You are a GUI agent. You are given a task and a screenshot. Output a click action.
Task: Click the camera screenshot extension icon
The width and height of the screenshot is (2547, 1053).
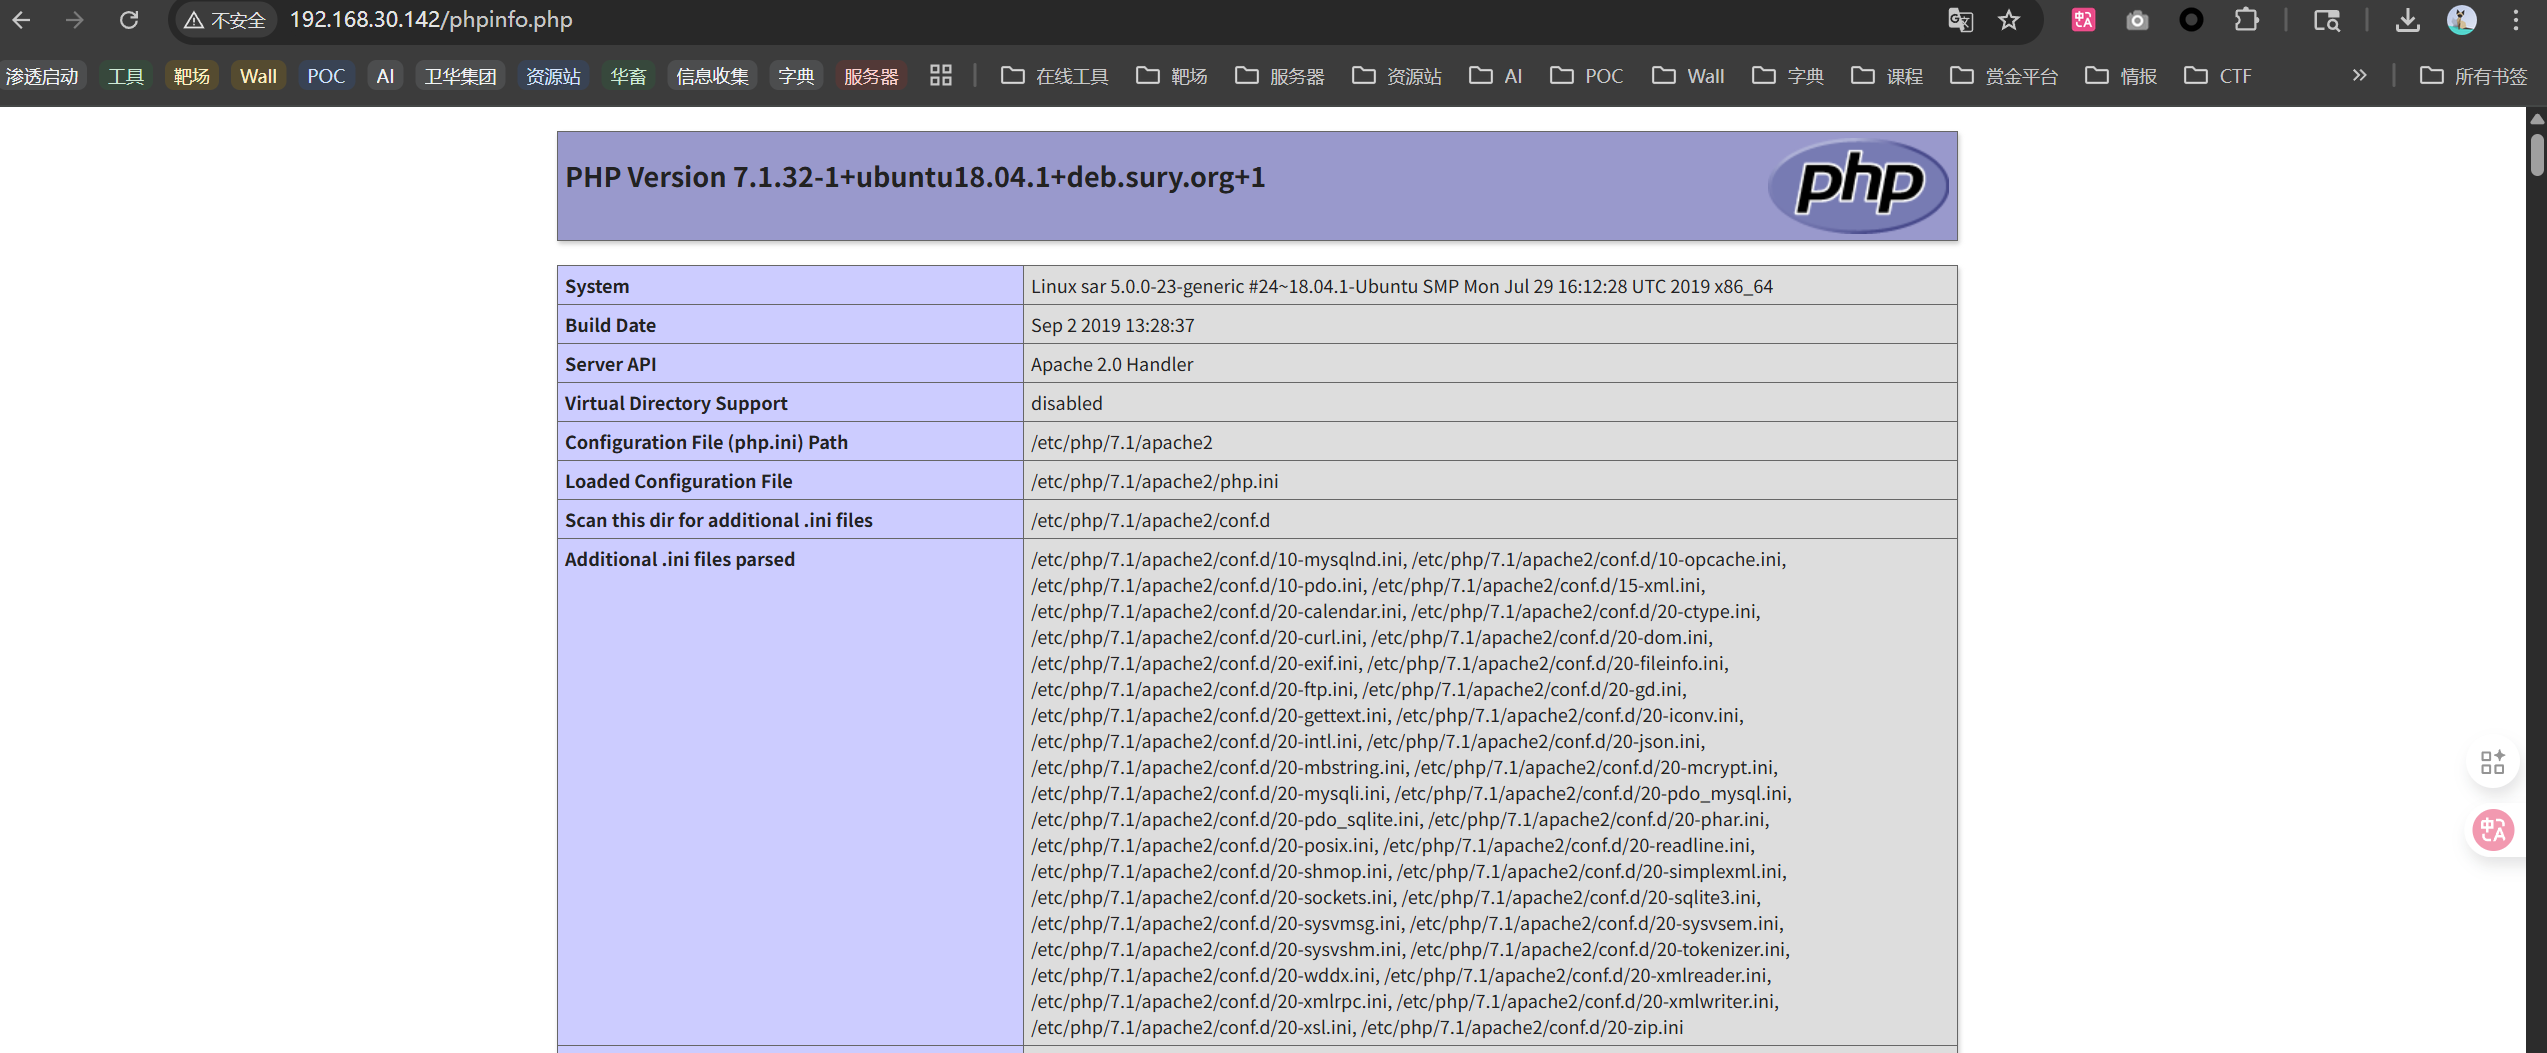point(2137,20)
